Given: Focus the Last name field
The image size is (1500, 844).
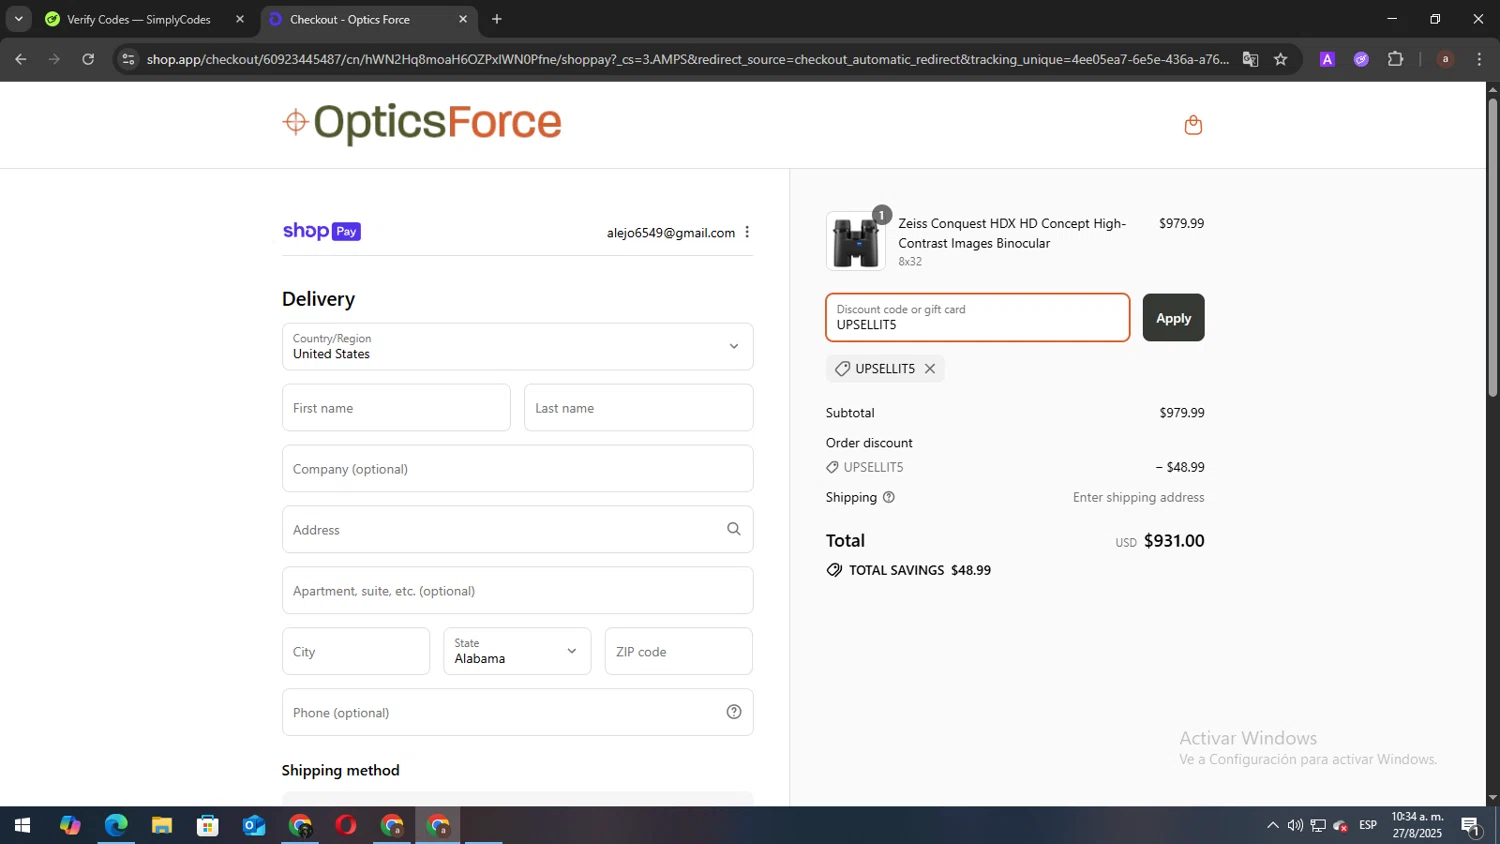Looking at the screenshot, I should (x=638, y=408).
